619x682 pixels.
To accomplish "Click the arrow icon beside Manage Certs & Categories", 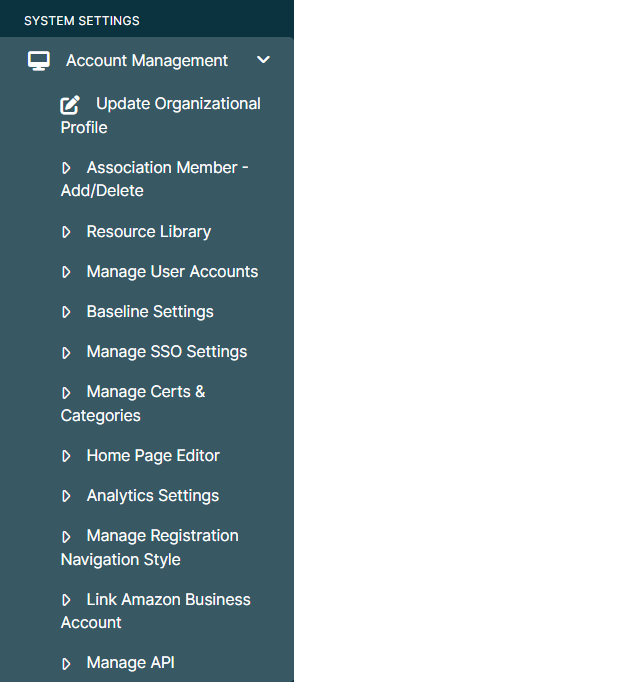I will 66,393.
